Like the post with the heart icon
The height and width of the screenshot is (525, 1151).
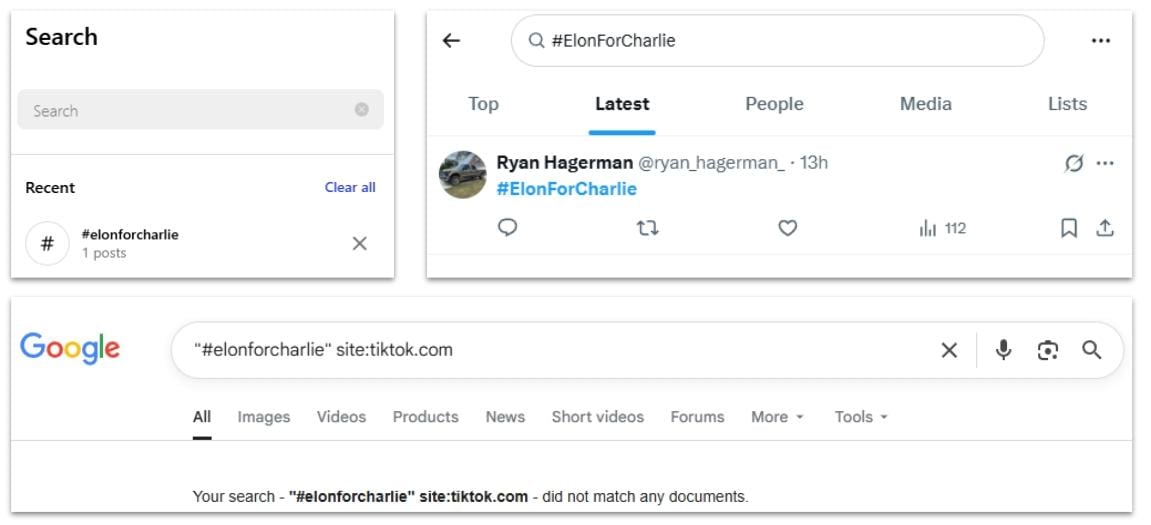(x=788, y=228)
